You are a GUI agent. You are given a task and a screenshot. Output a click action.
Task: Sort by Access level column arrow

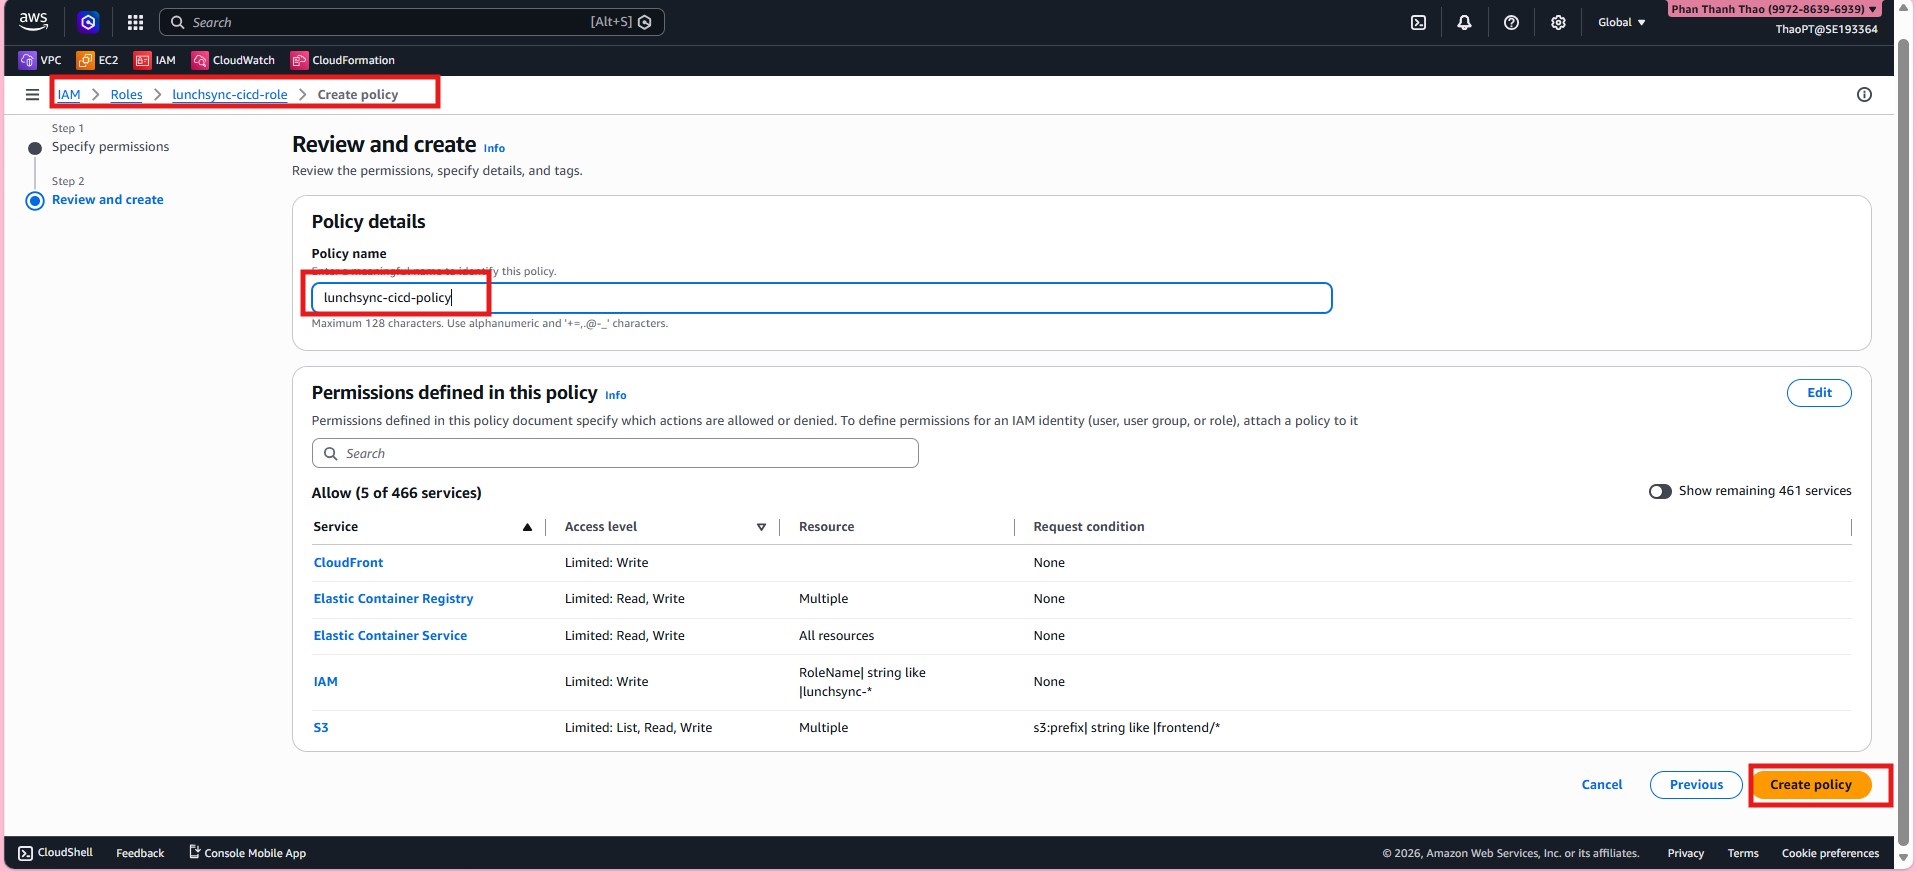(x=761, y=527)
